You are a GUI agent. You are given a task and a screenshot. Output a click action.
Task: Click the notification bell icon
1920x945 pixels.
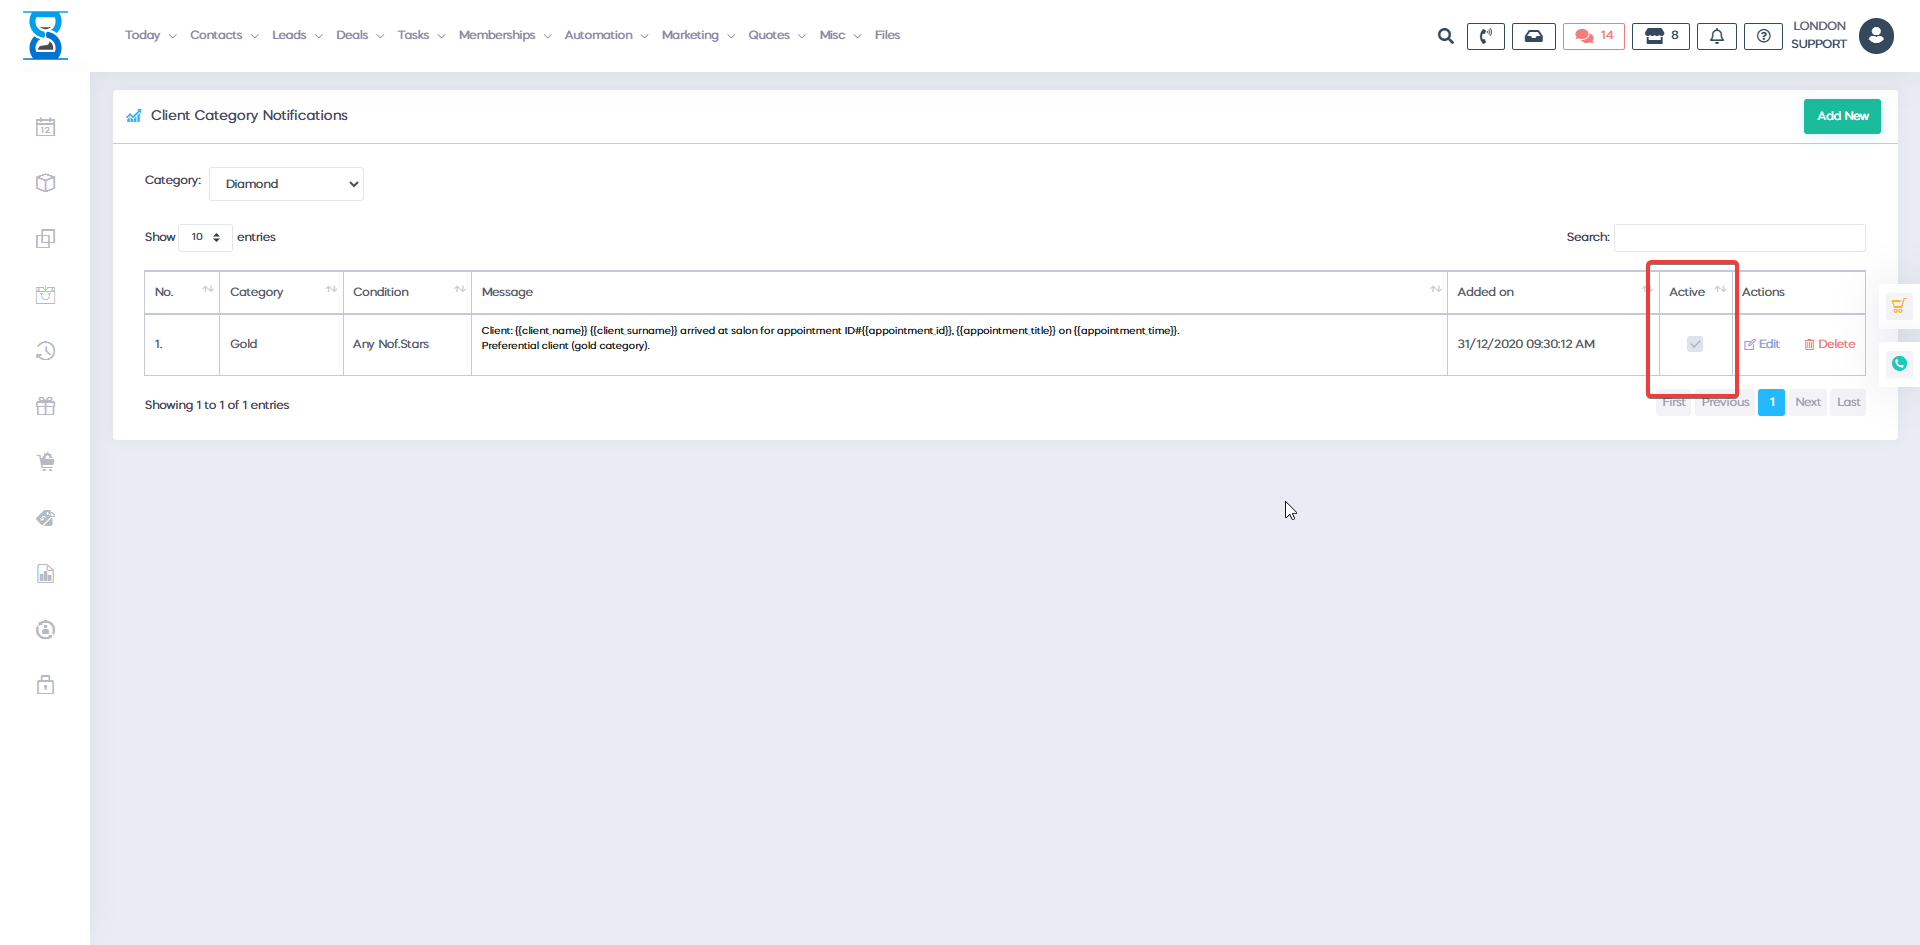pyautogui.click(x=1716, y=36)
